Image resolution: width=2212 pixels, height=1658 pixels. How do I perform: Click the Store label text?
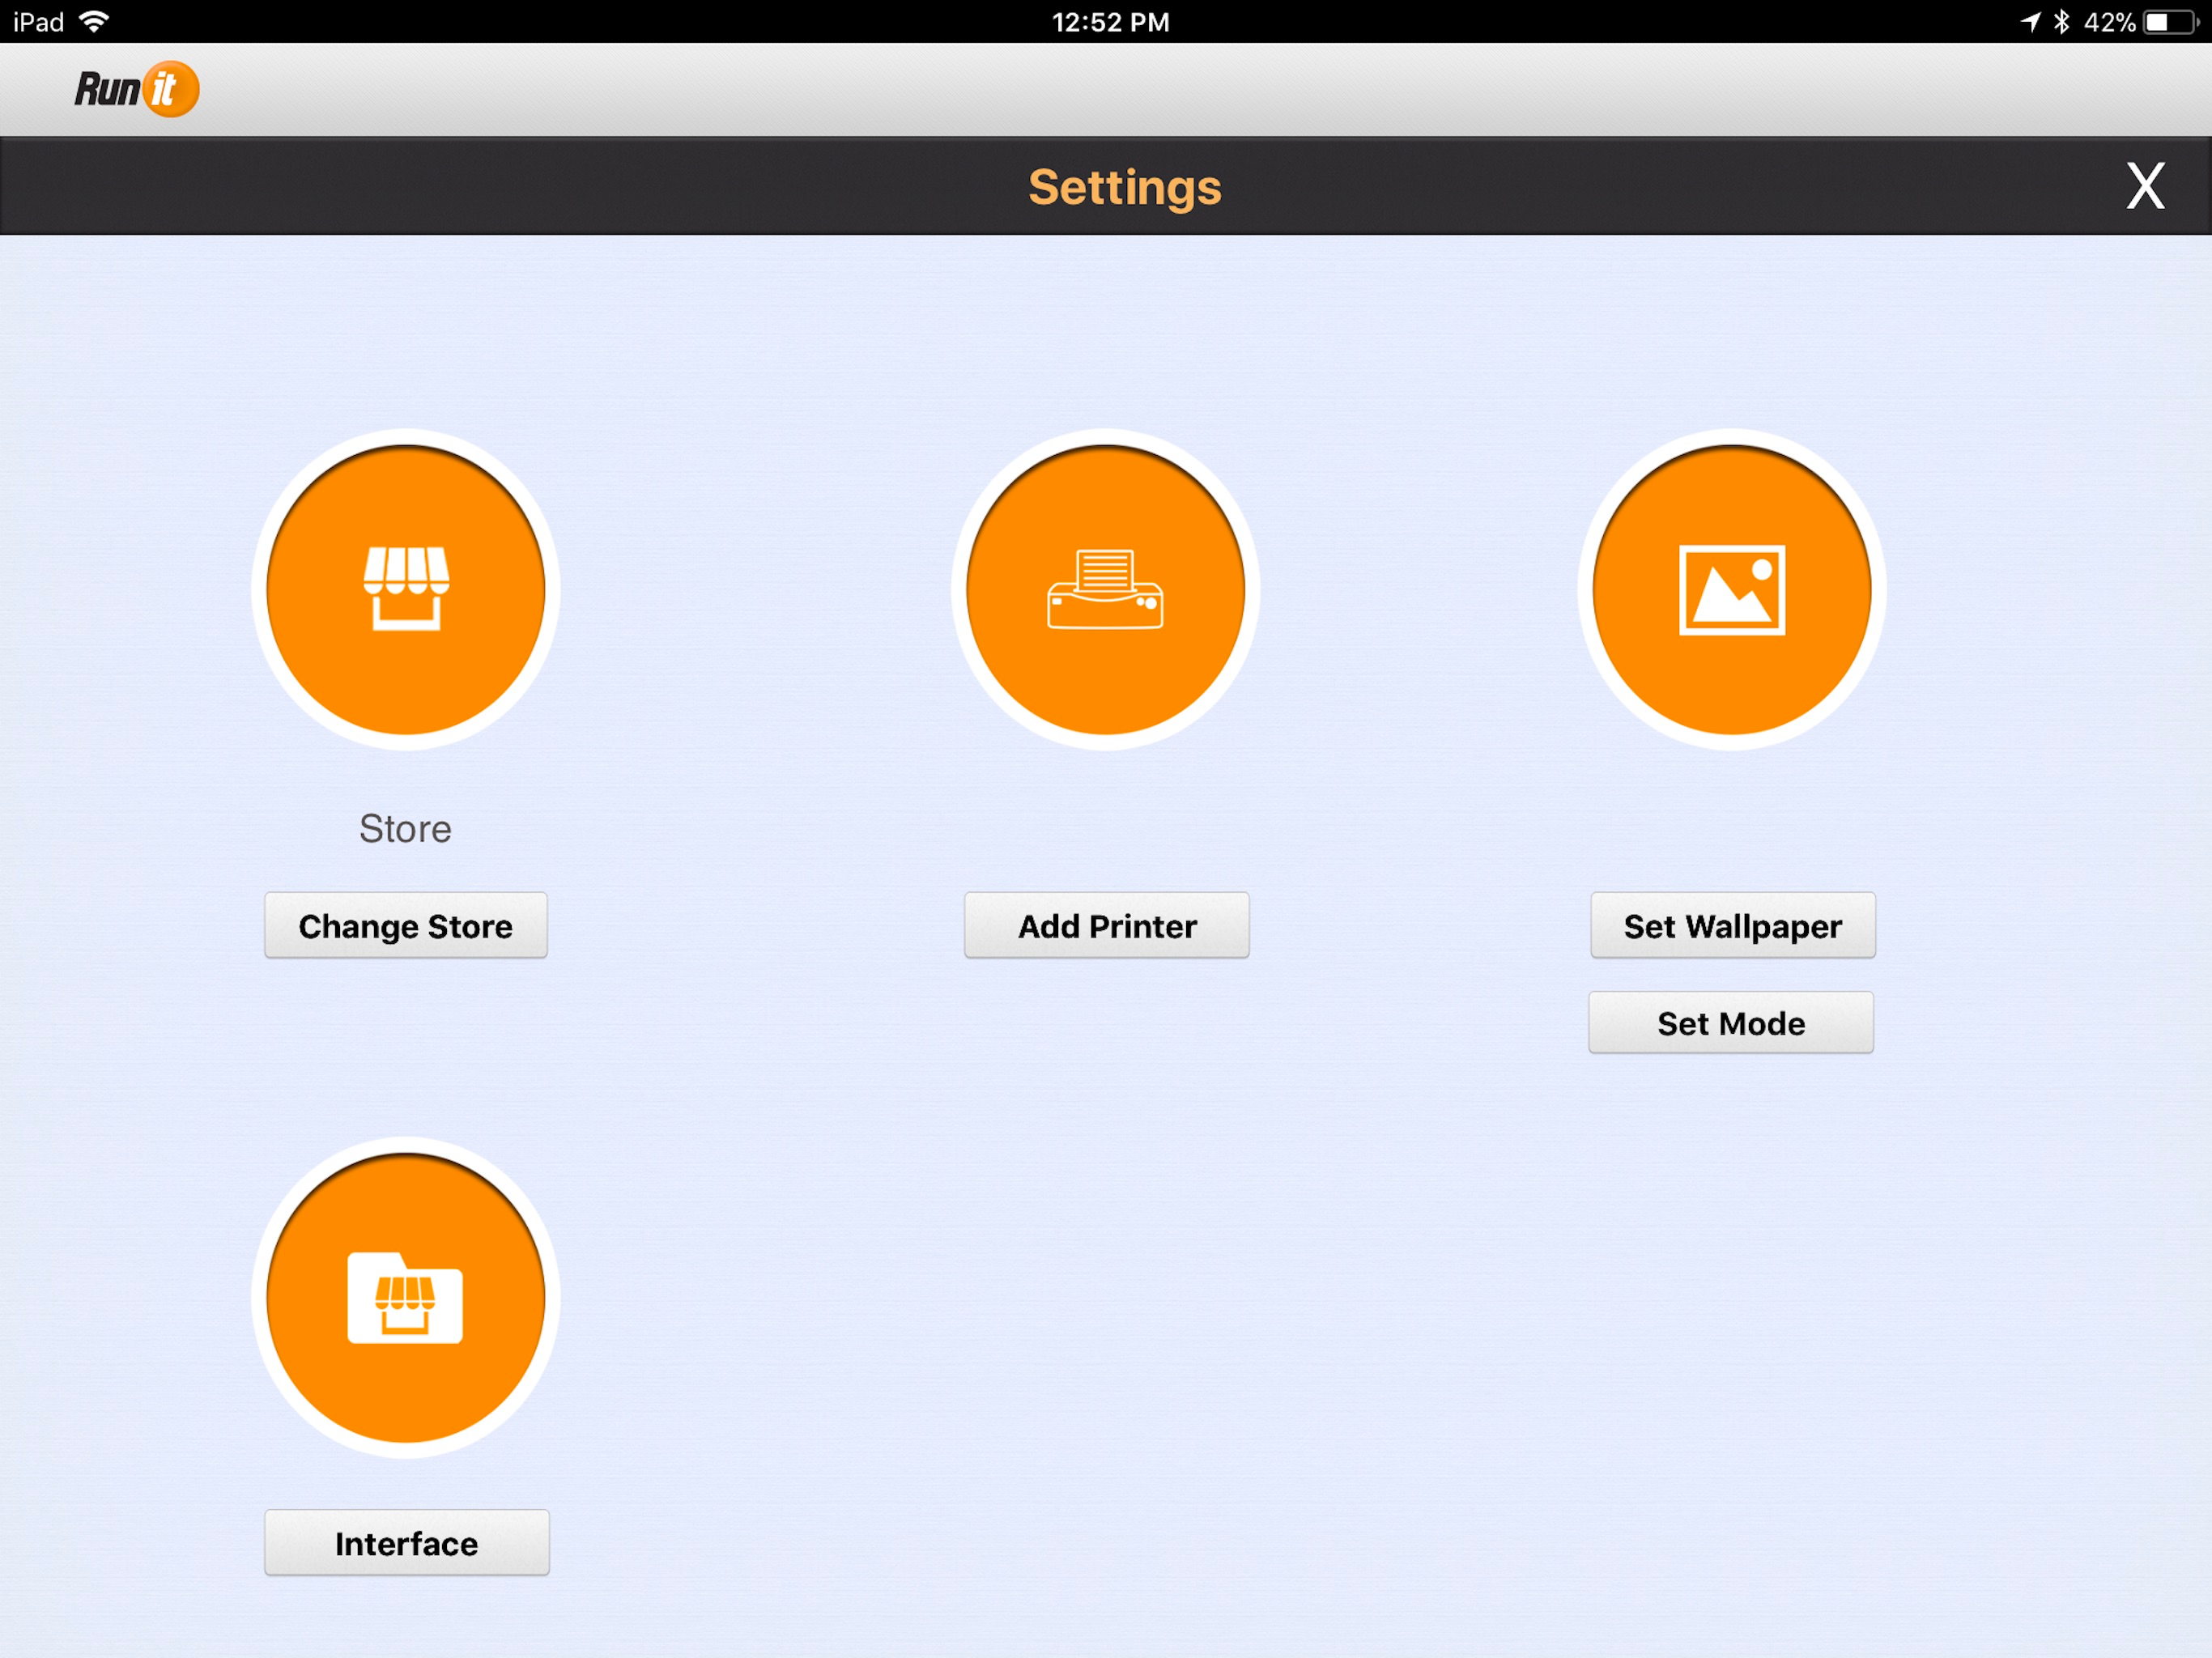pyautogui.click(x=405, y=828)
